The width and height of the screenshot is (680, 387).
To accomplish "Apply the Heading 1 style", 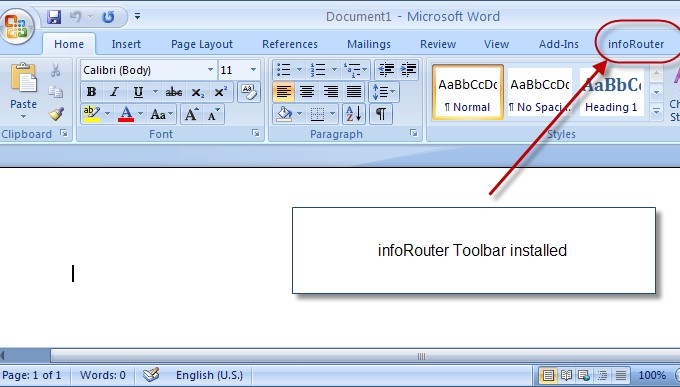I will (611, 92).
